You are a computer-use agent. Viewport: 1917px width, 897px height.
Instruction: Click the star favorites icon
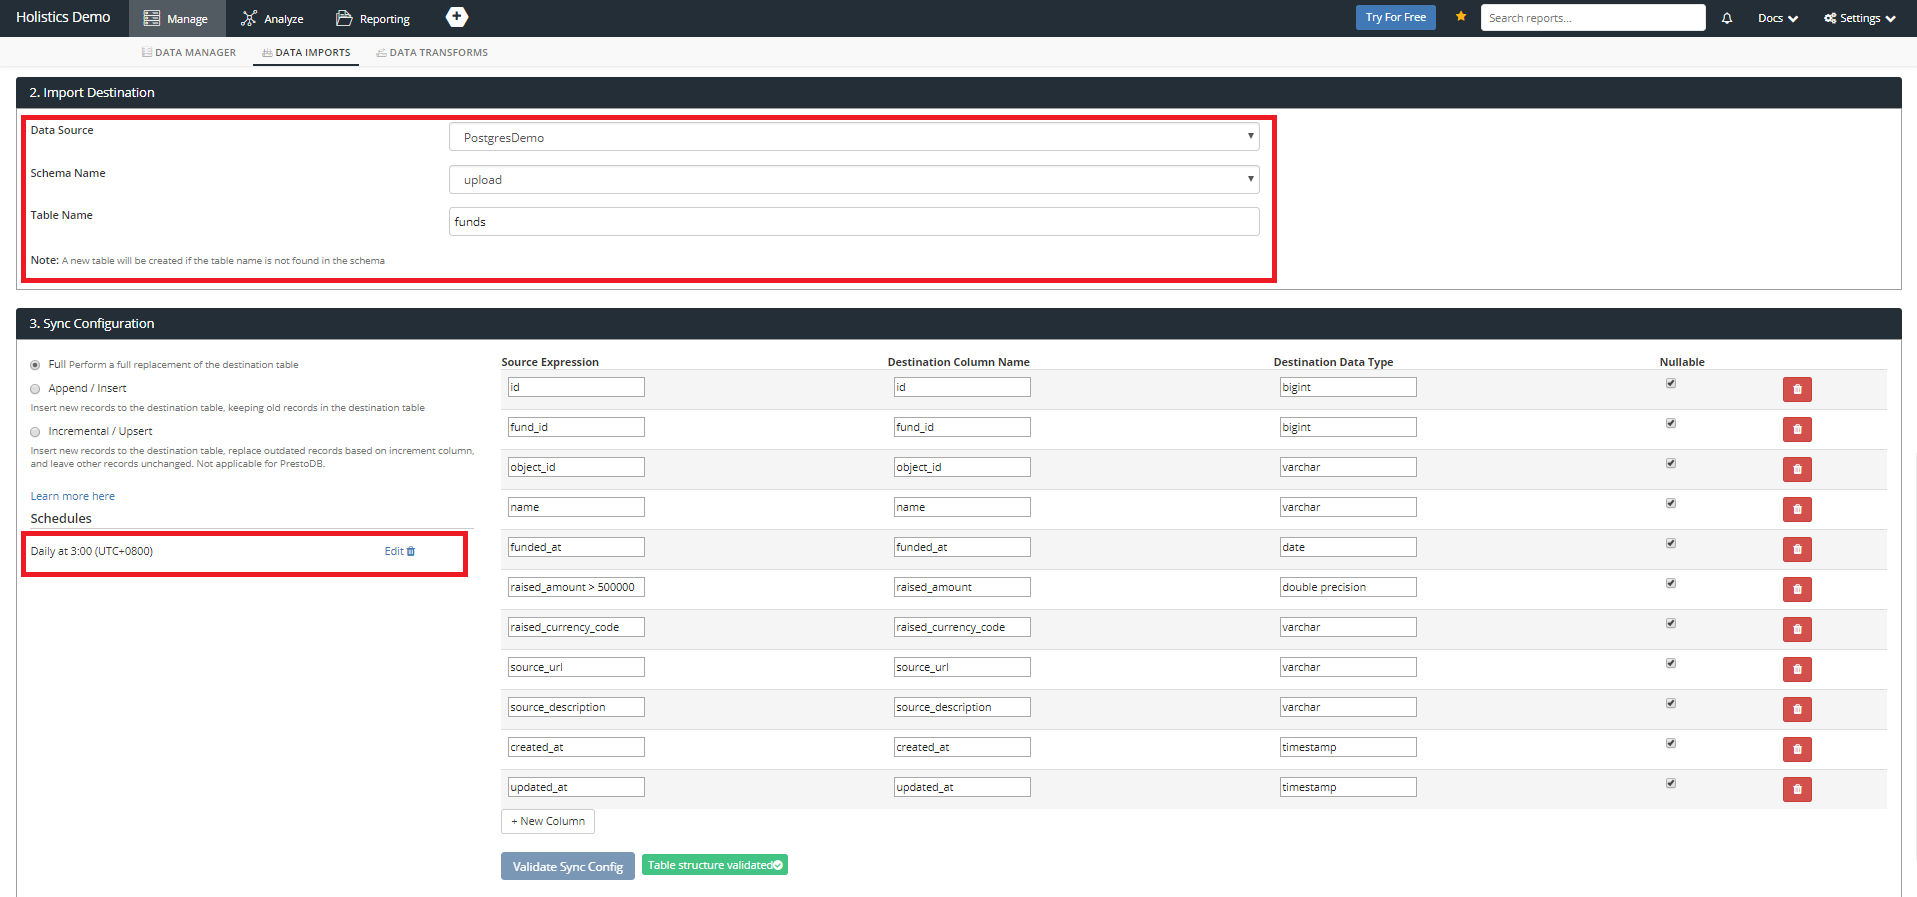coord(1460,17)
